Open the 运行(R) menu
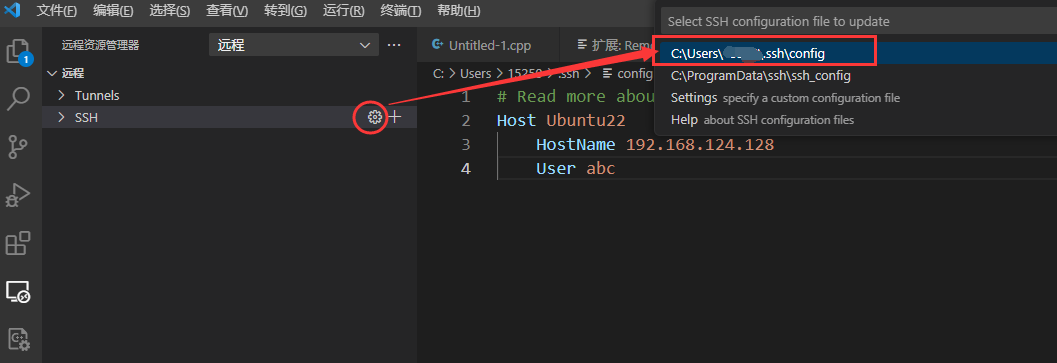 tap(344, 11)
